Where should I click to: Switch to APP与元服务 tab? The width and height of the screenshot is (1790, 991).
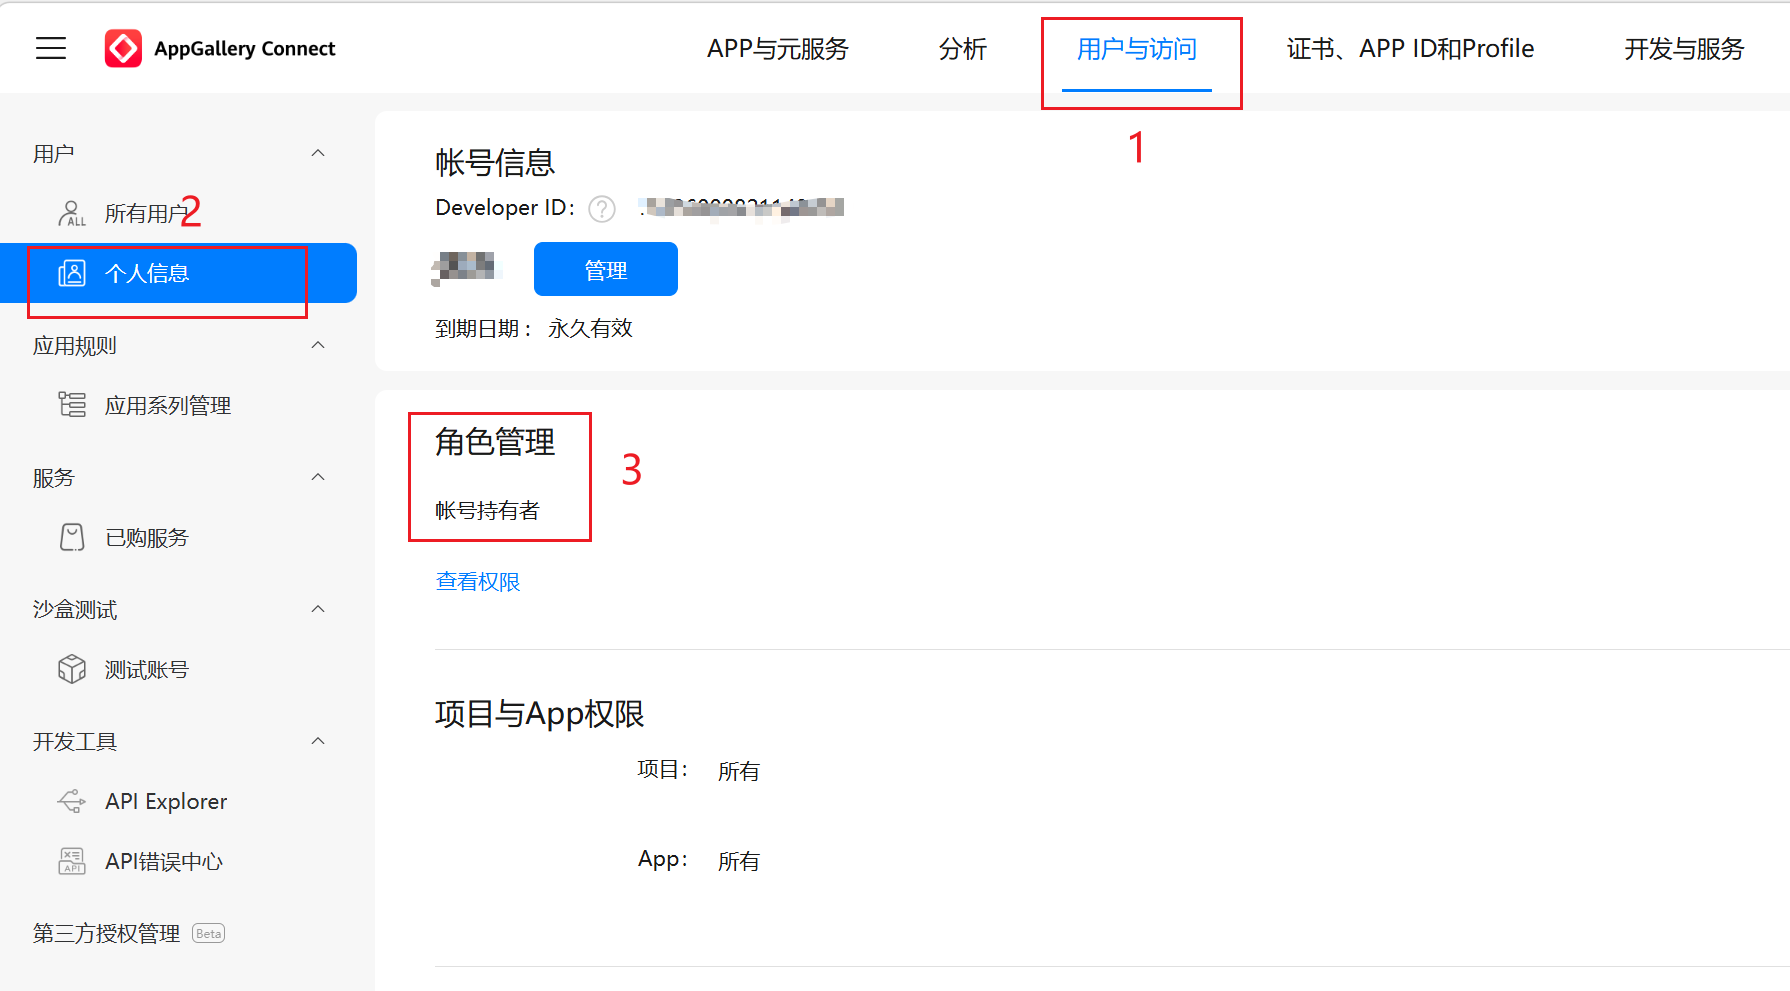tap(777, 49)
